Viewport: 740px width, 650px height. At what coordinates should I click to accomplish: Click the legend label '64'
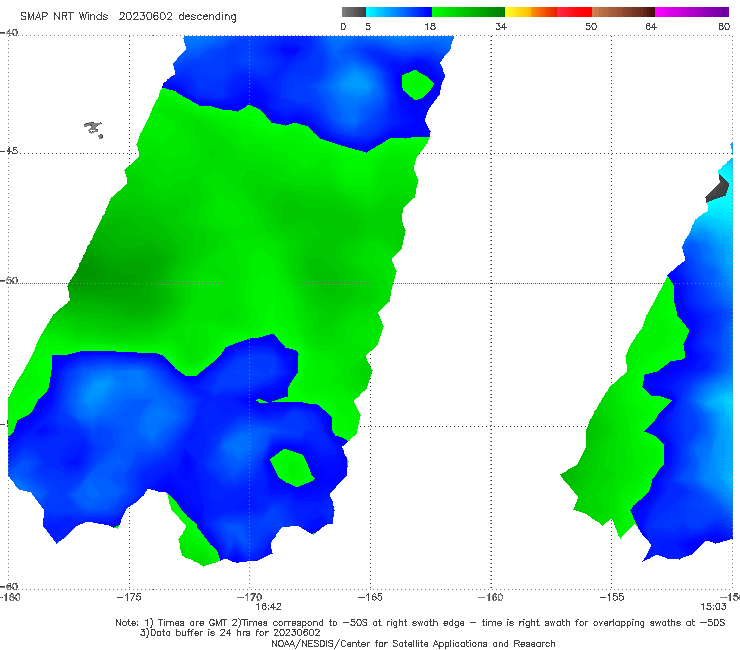pos(651,26)
